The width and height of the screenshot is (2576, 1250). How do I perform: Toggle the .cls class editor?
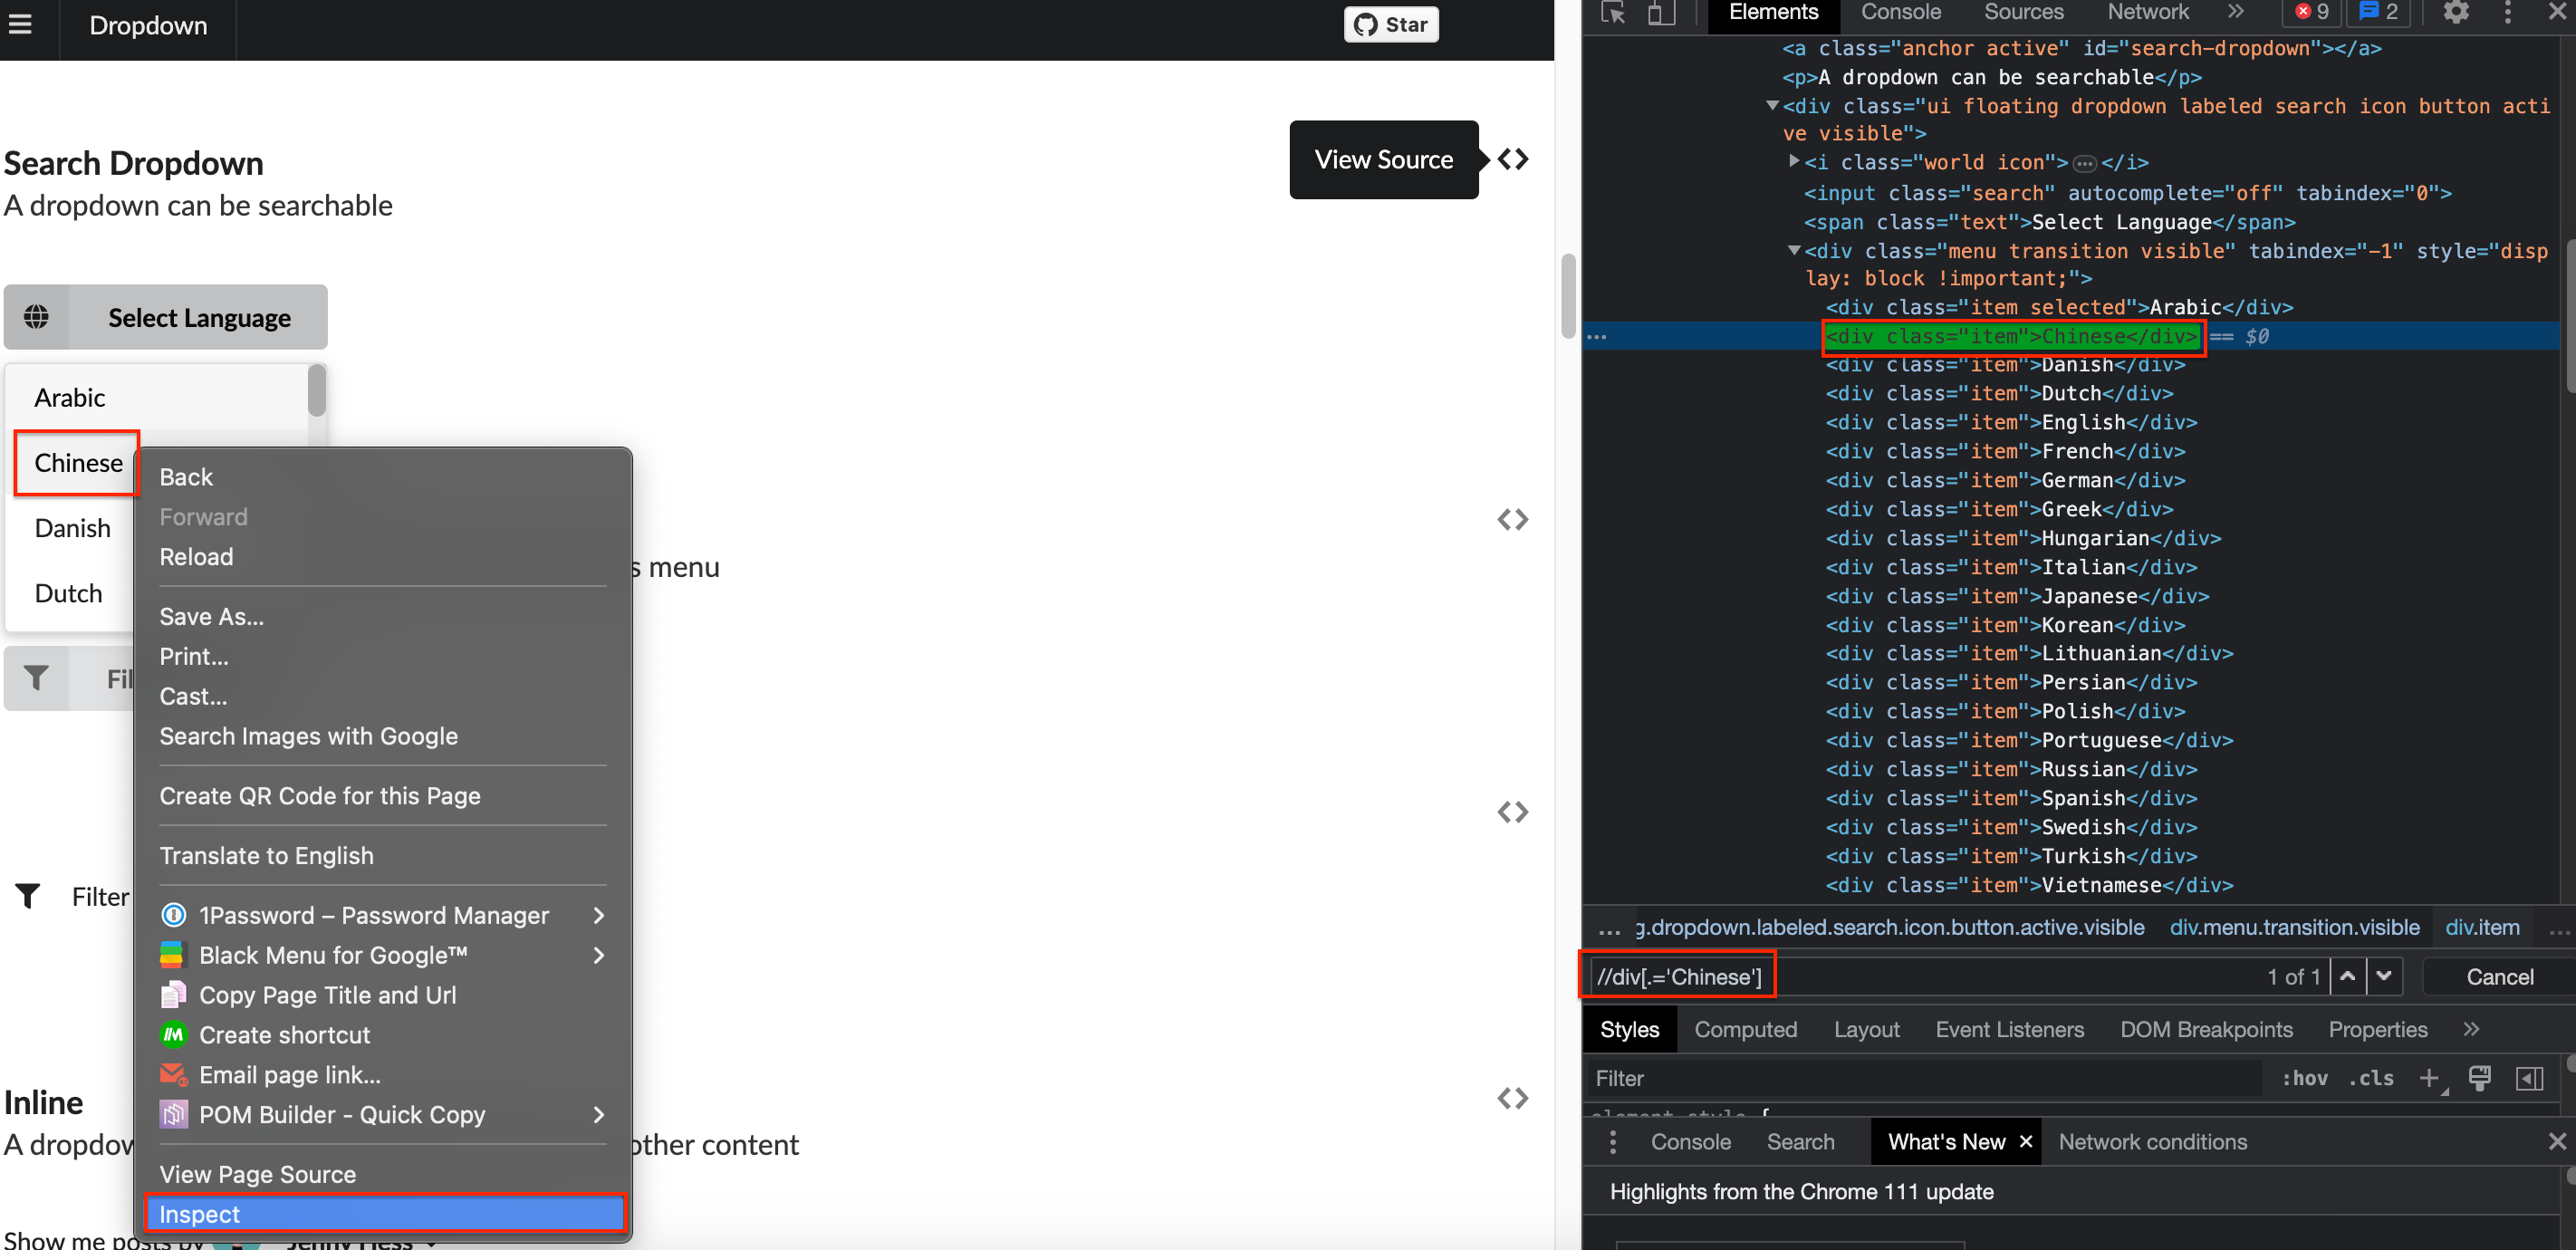click(2370, 1078)
